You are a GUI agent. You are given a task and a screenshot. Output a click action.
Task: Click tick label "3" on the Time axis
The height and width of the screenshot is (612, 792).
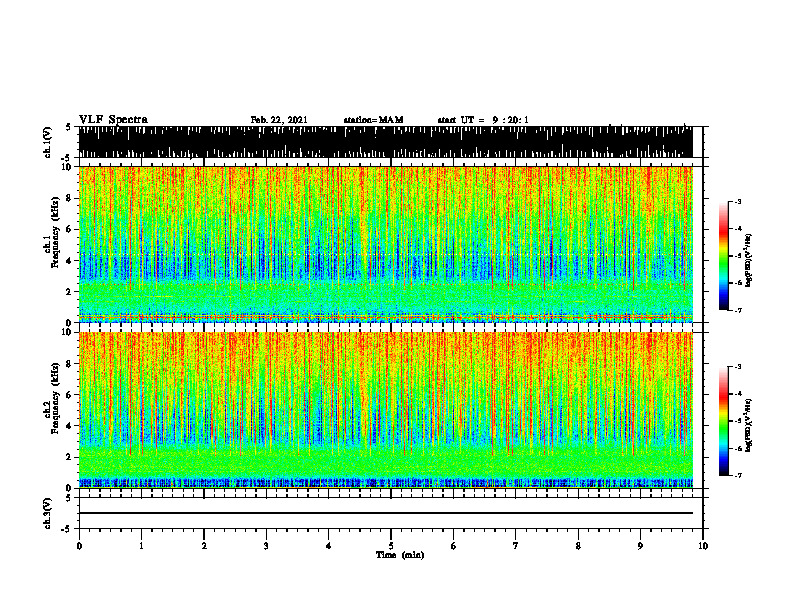pyautogui.click(x=266, y=546)
